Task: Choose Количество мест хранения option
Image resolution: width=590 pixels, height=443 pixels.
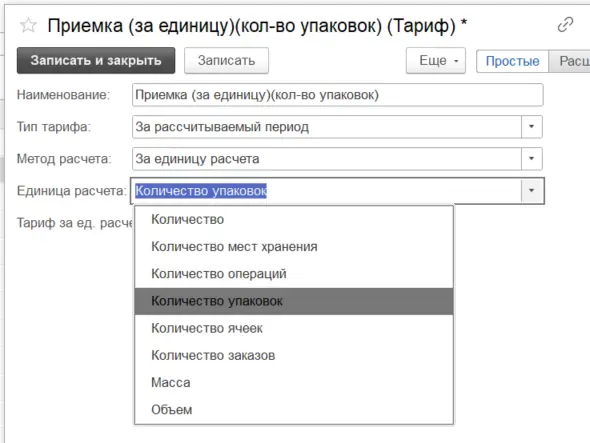Action: click(x=294, y=247)
